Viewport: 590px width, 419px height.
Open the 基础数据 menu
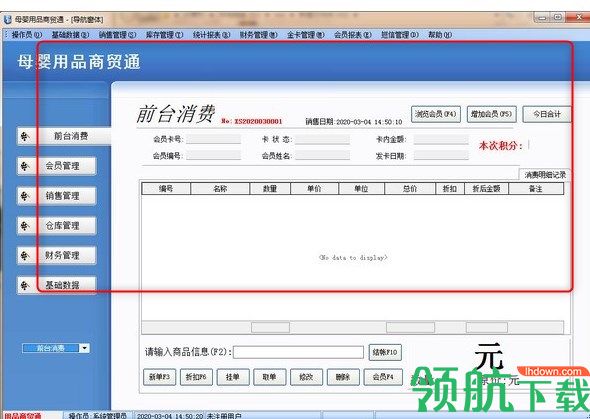click(70, 35)
